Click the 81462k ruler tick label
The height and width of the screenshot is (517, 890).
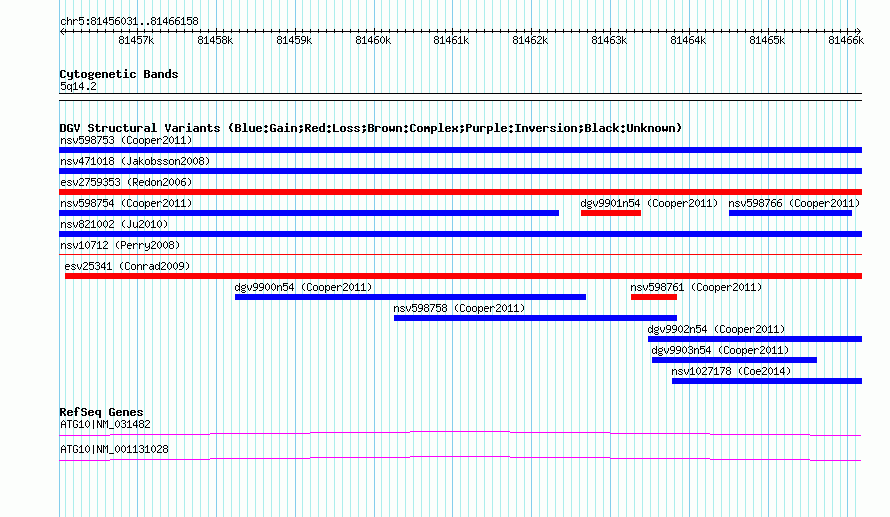pyautogui.click(x=530, y=40)
